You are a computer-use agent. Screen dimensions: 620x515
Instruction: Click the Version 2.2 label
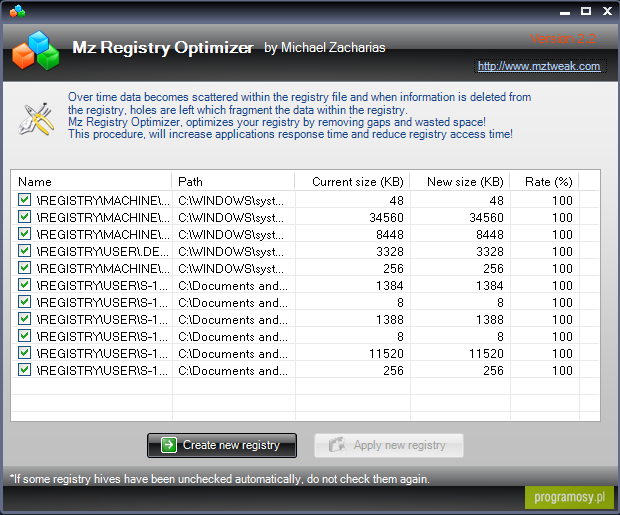point(563,39)
